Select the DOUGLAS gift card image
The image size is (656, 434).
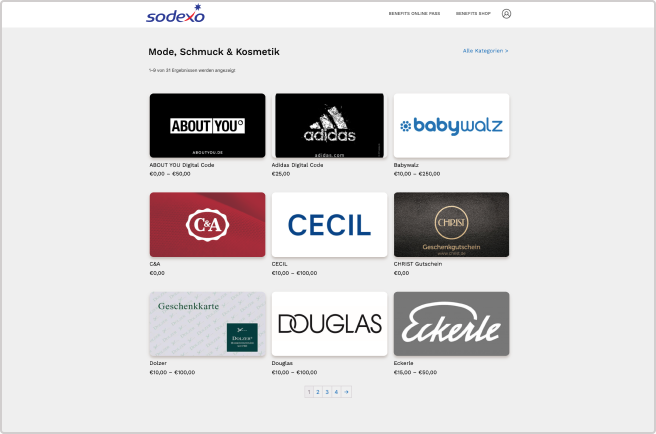coord(330,324)
